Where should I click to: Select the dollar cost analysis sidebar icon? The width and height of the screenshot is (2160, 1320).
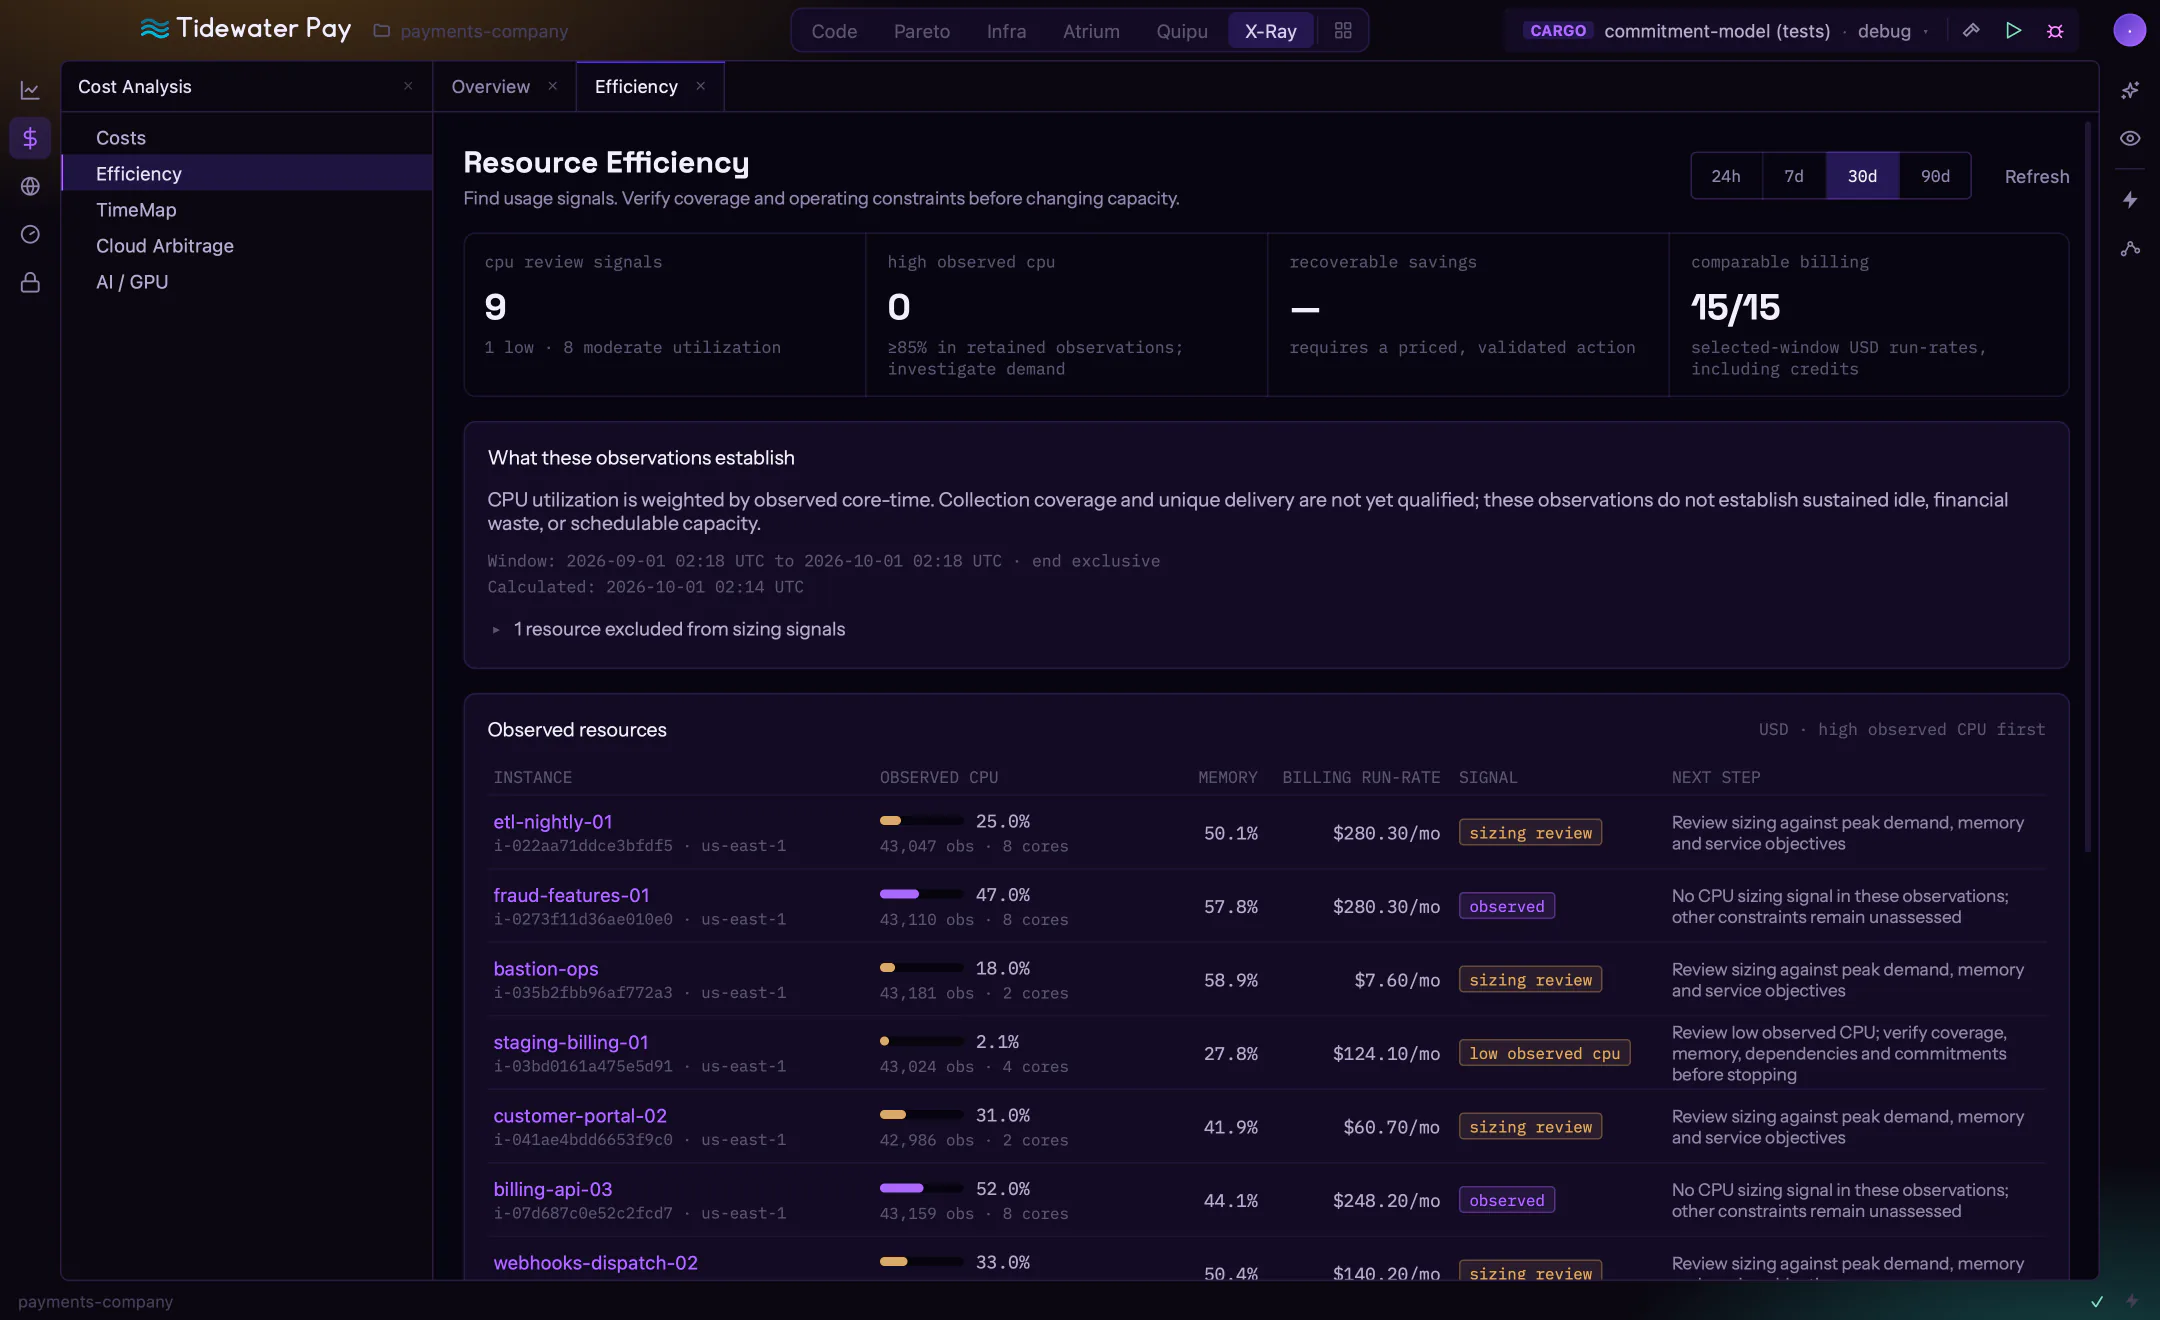pyautogui.click(x=30, y=138)
